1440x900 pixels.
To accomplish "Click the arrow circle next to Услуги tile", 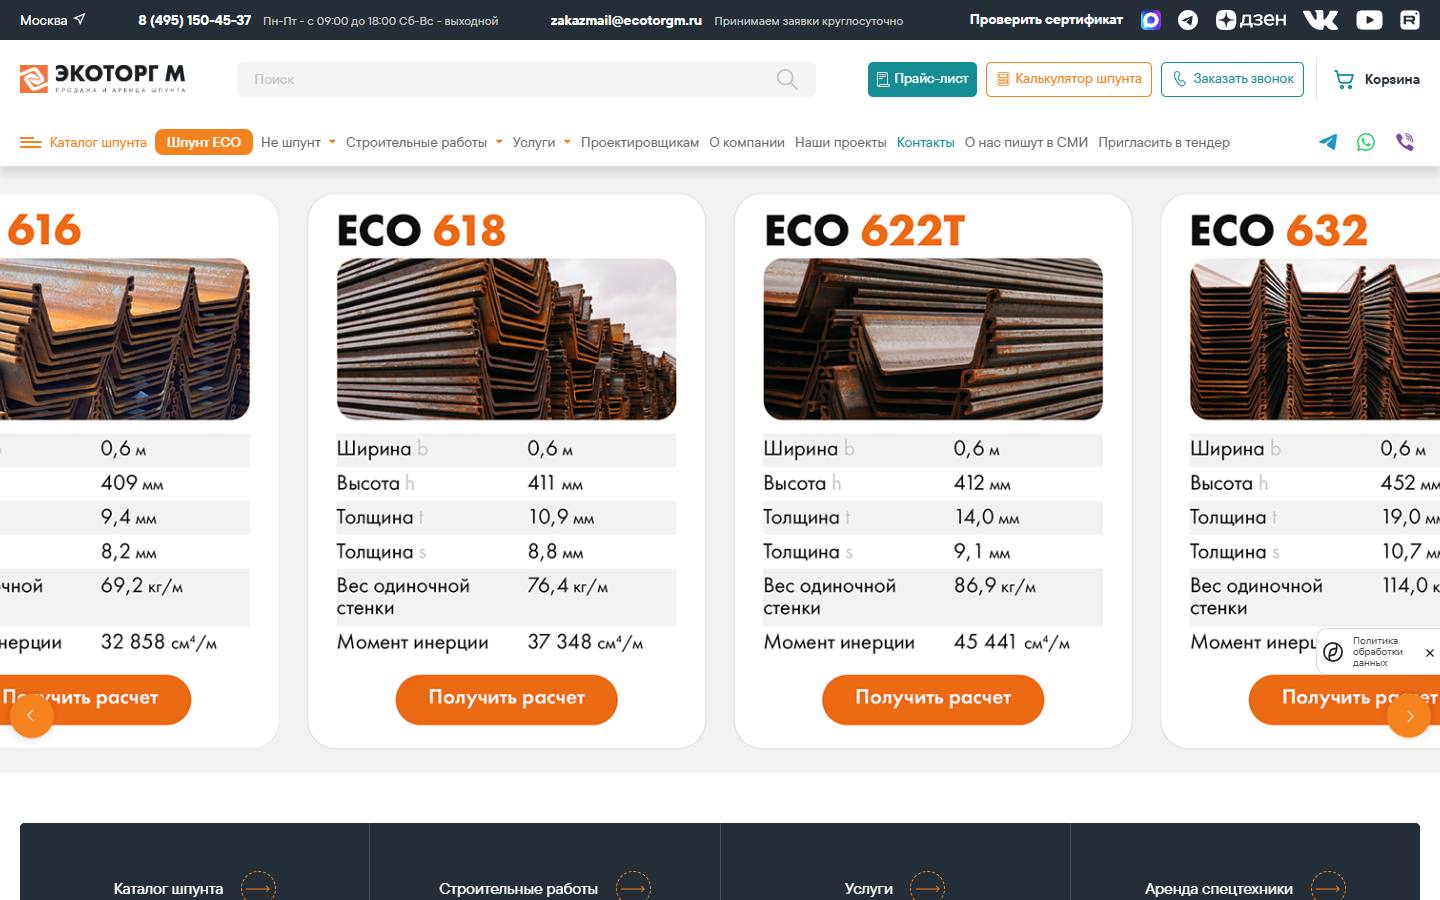I will click(927, 887).
